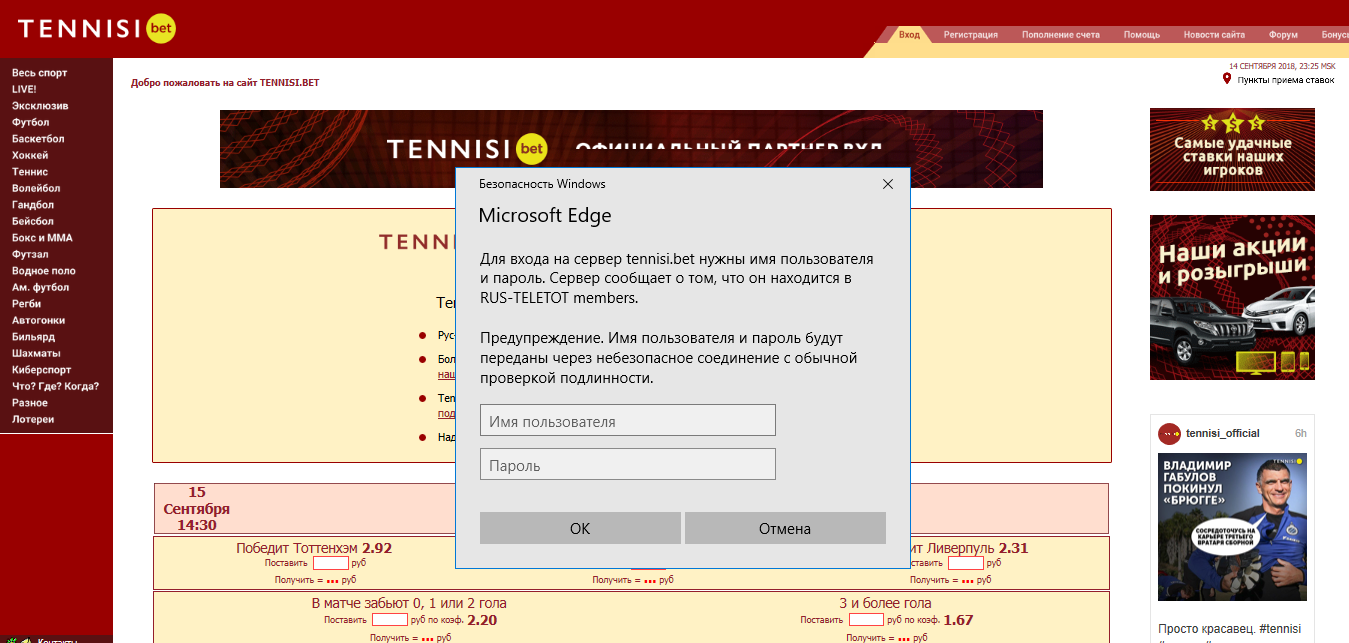Close the Windows Security dialog
1349x643 pixels.
tap(887, 184)
